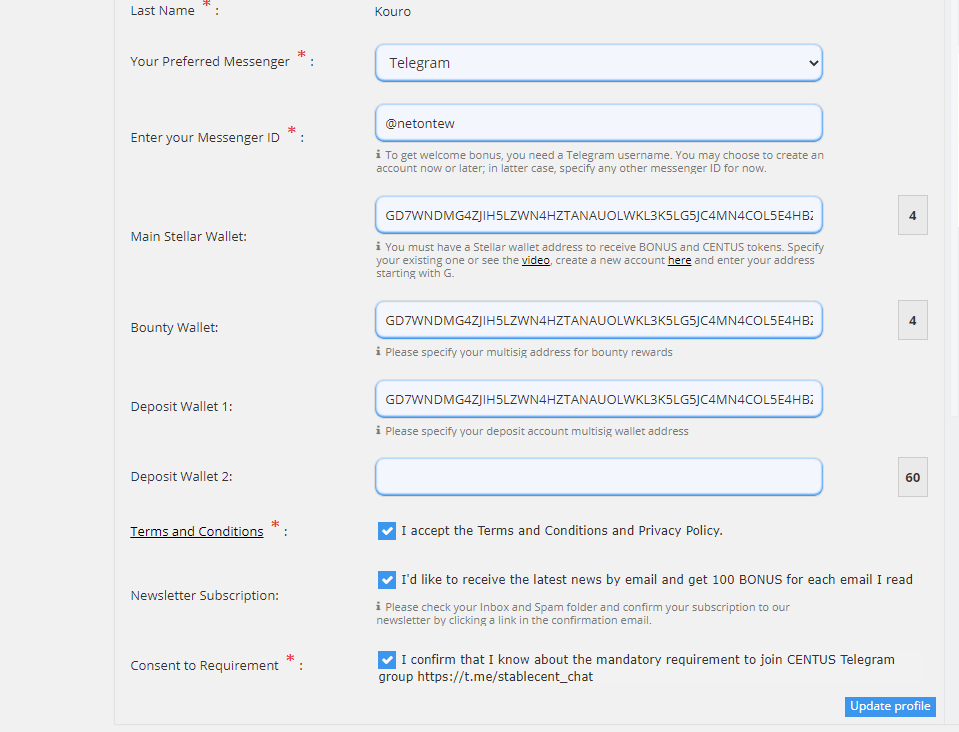Click the Update profile button
959x732 pixels.
890,707
